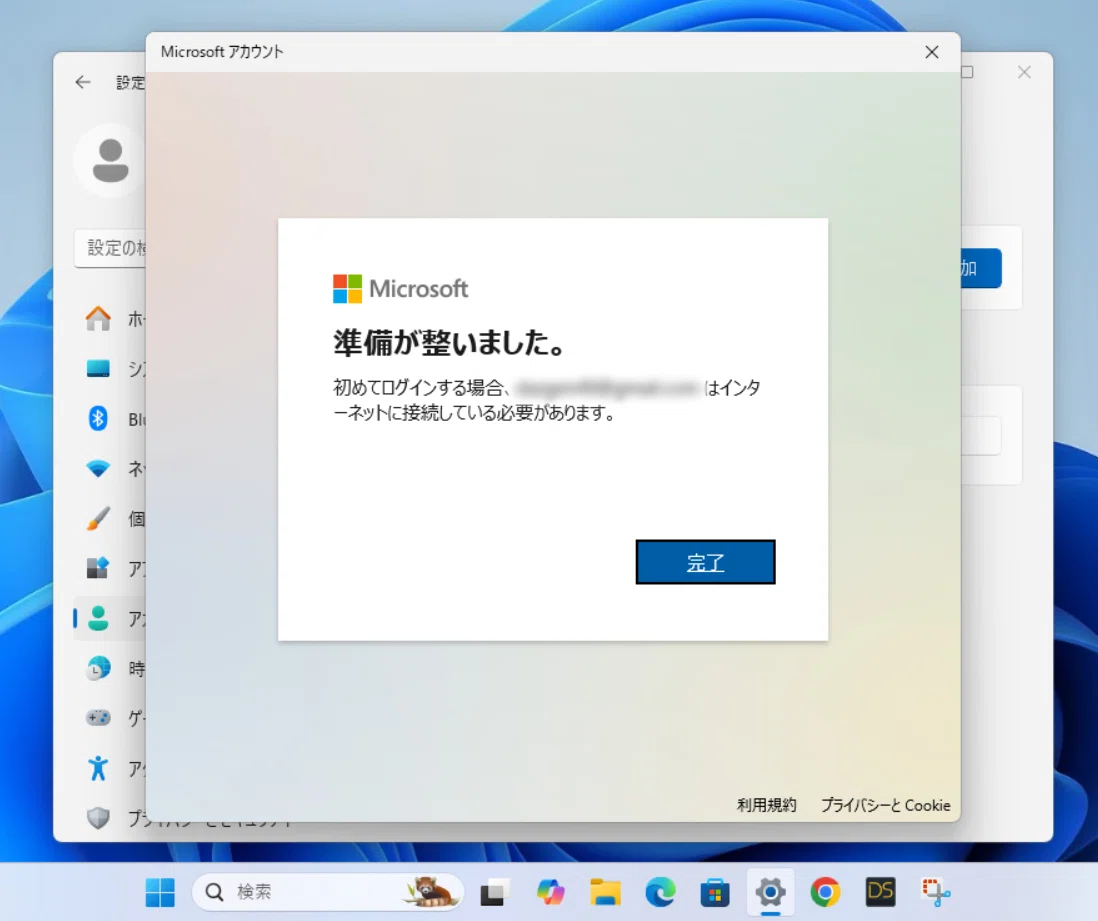Click the taskbar 検索 search box
This screenshot has height=921, width=1098.
327,892
